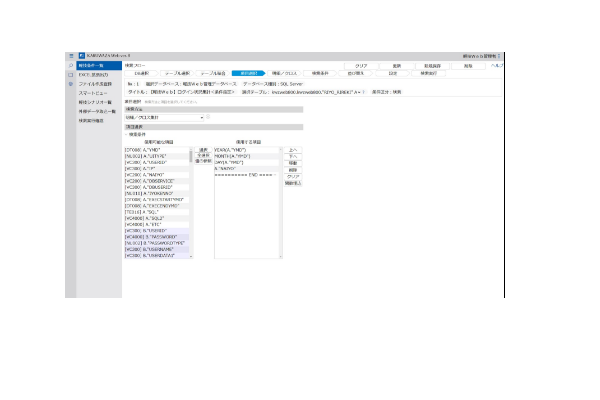The height and width of the screenshot is (400, 600).
Task: Collapse the search condition section expander
Action: pyautogui.click(x=126, y=132)
